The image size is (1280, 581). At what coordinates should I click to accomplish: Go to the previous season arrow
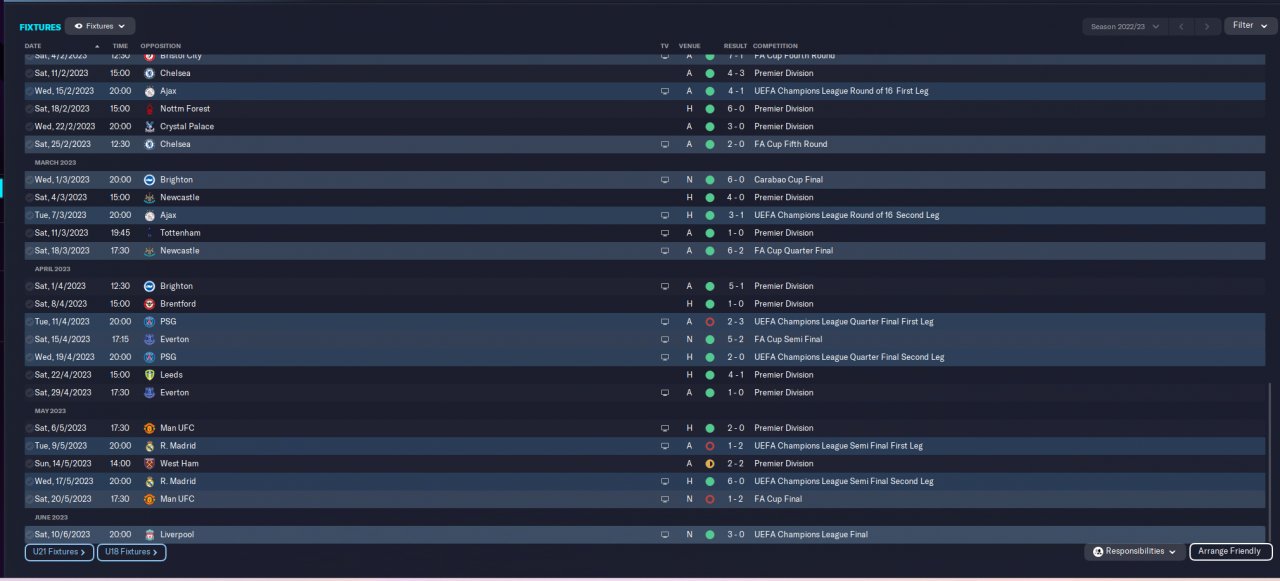[x=1181, y=26]
